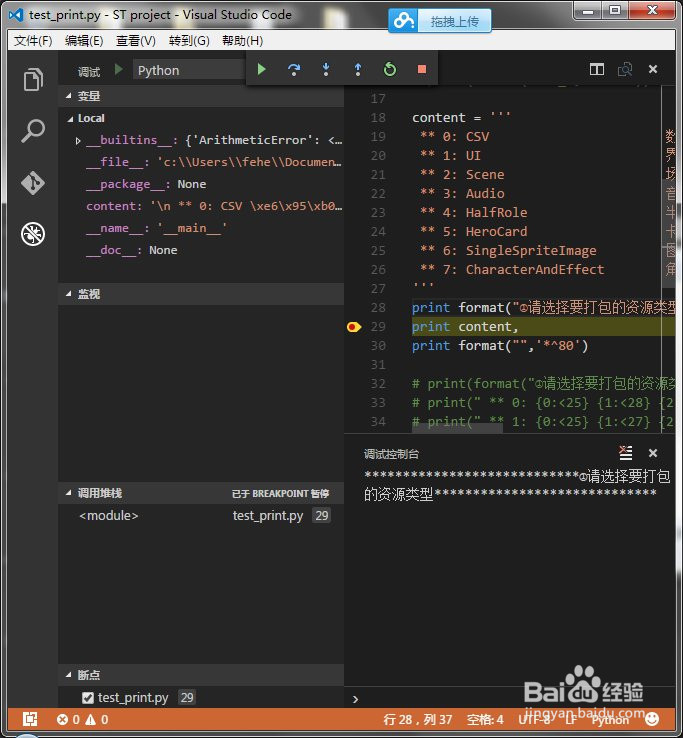Open the 帮助(H) menu
683x738 pixels.
point(242,41)
